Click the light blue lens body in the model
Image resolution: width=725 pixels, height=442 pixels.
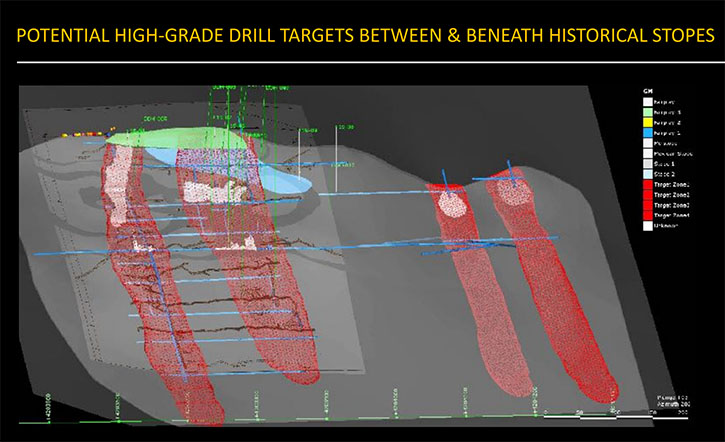pos(284,180)
